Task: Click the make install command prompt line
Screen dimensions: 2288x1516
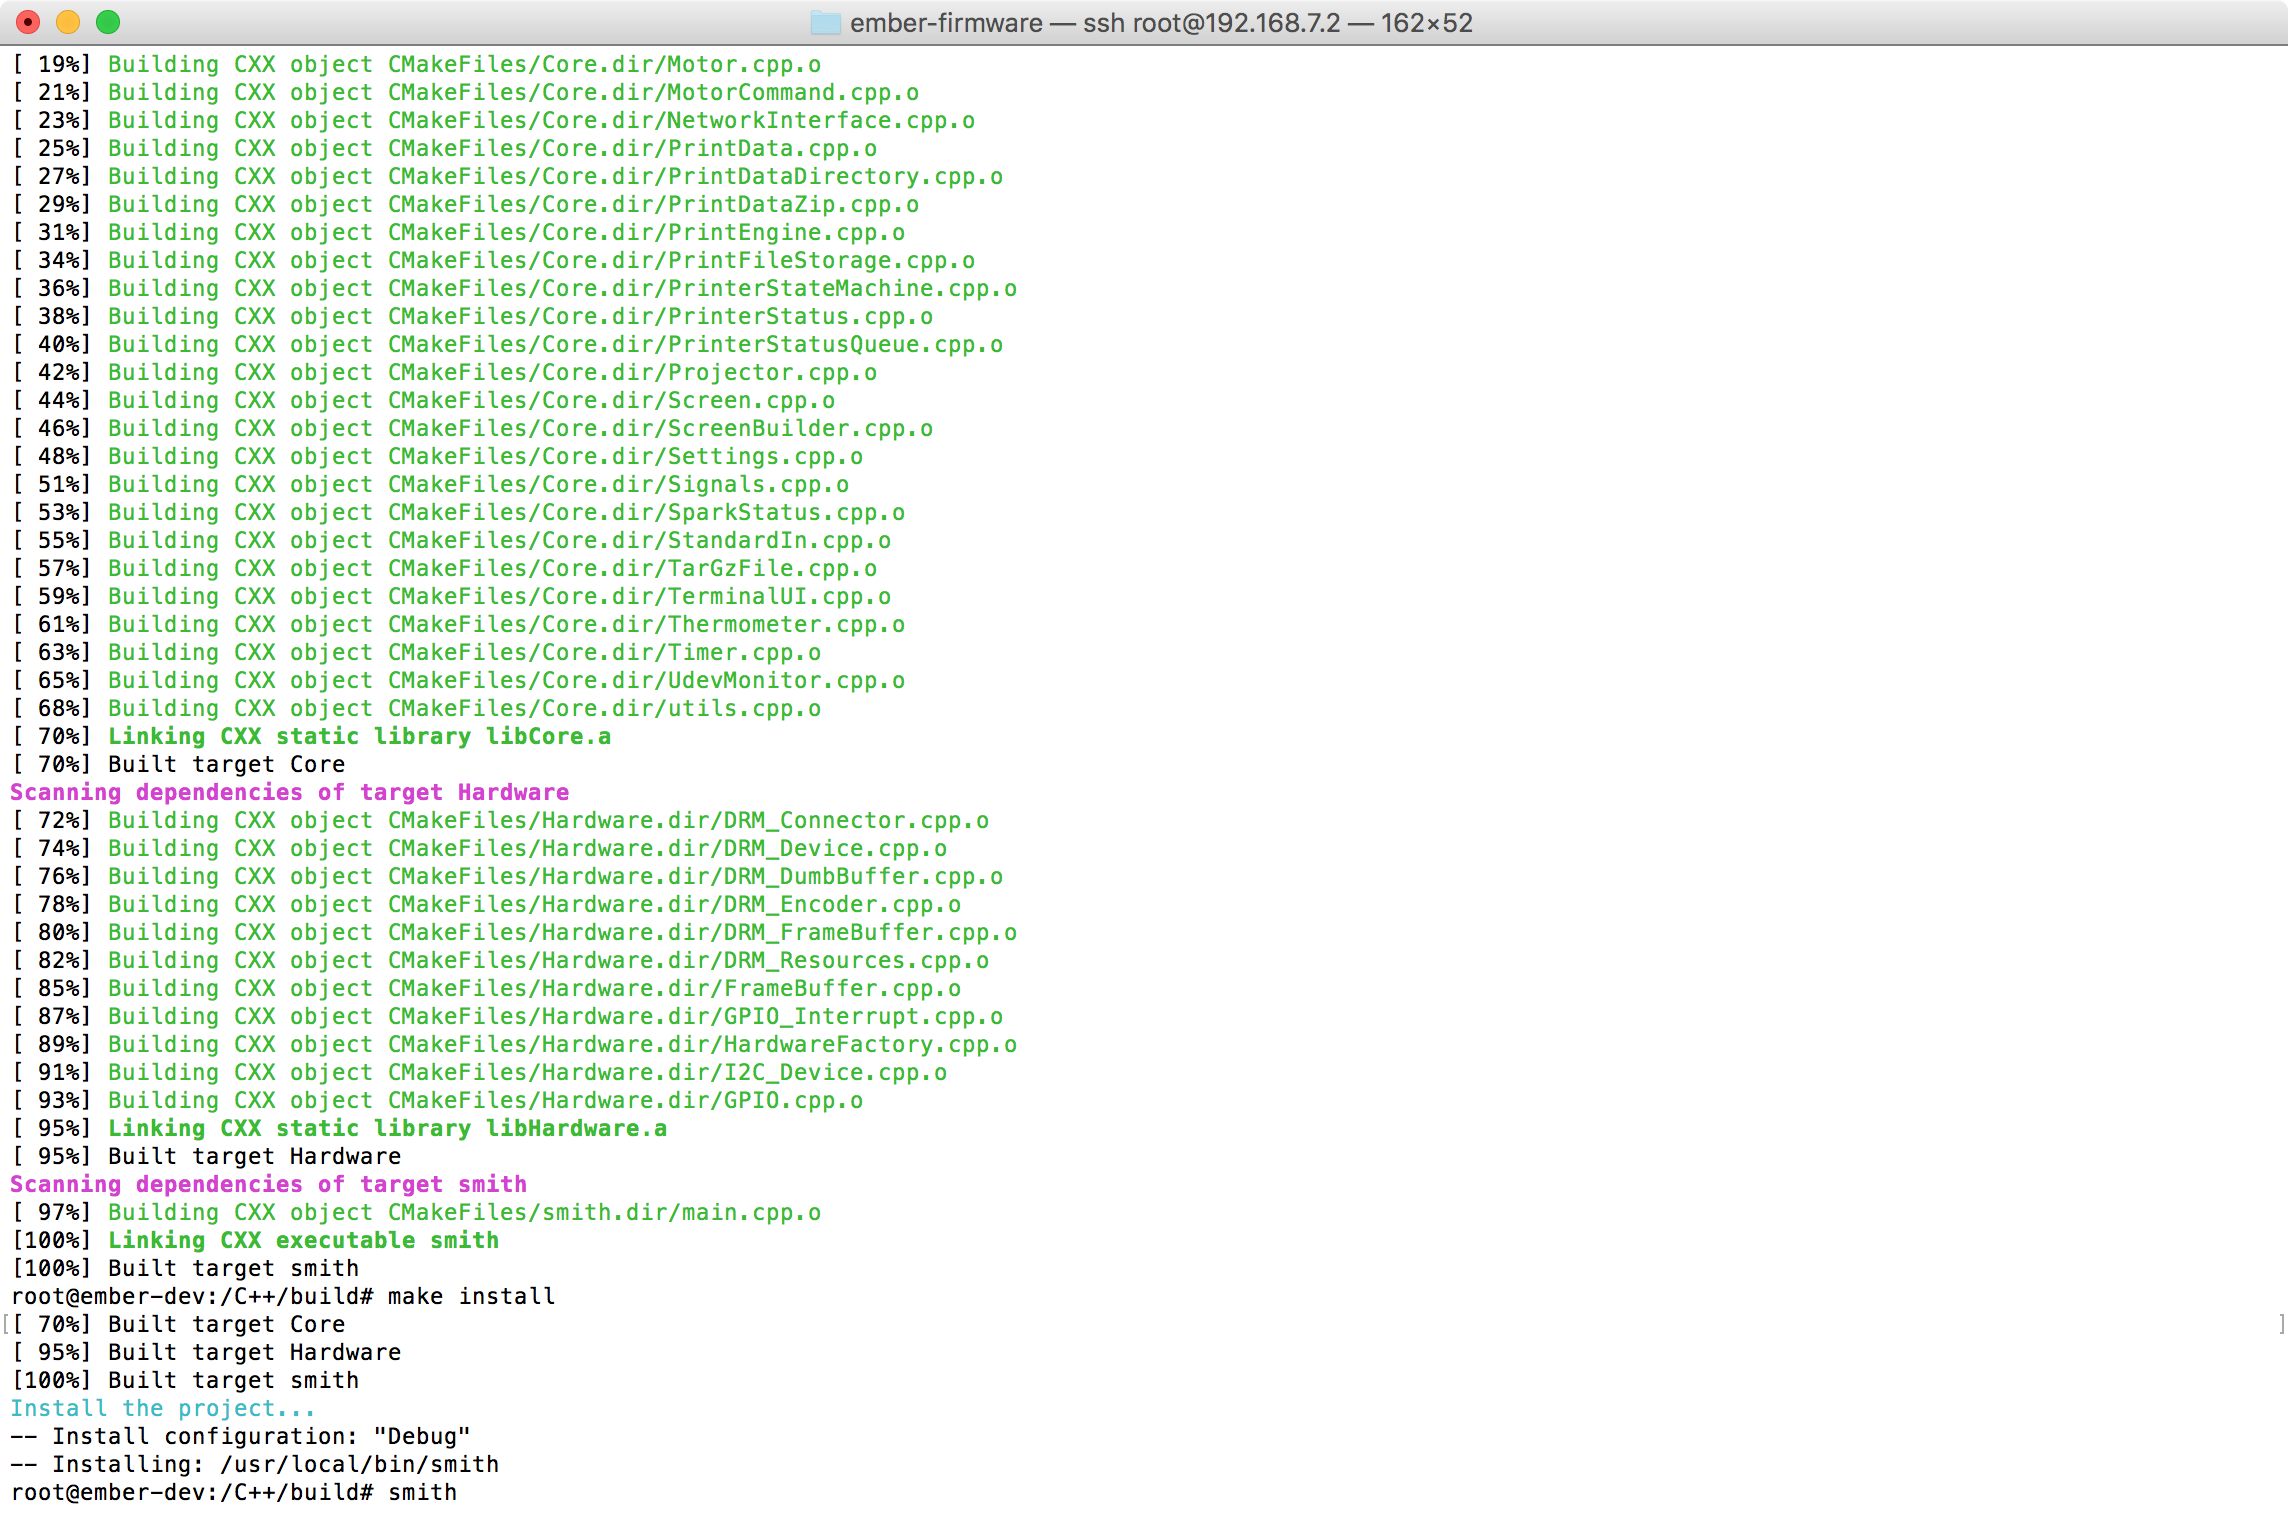Action: coord(283,1296)
